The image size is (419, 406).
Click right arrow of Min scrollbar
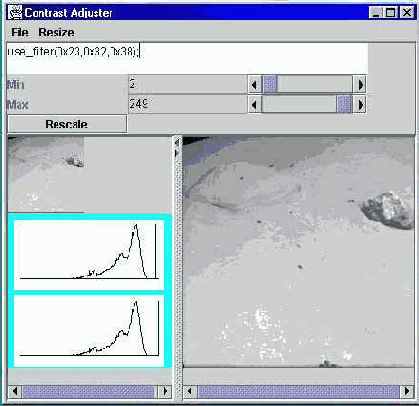coord(360,84)
